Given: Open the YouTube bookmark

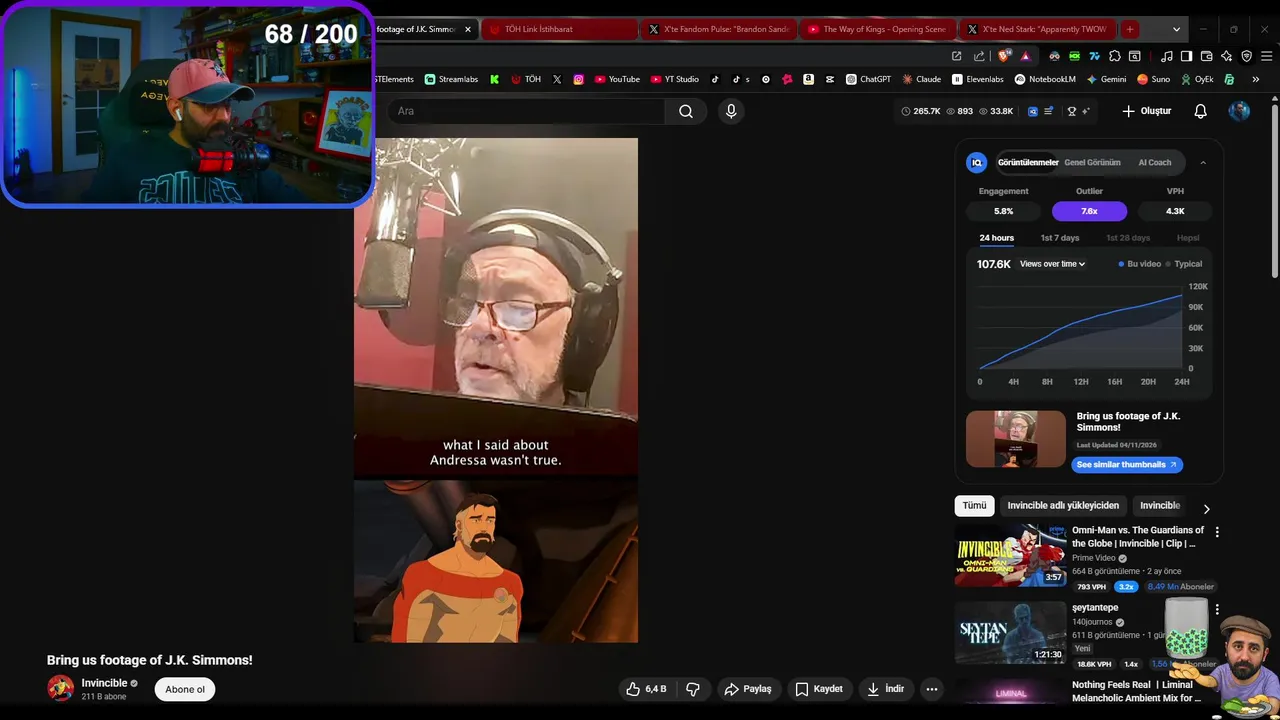Looking at the screenshot, I should tap(616, 79).
